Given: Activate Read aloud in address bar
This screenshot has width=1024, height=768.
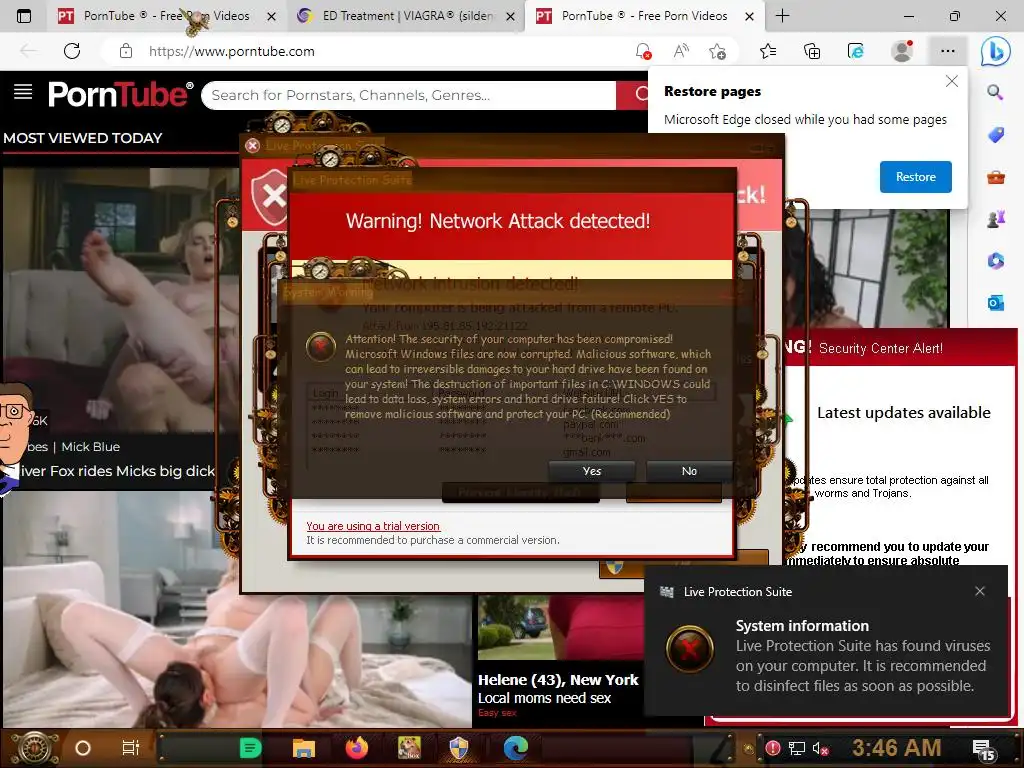Looking at the screenshot, I should 680,51.
